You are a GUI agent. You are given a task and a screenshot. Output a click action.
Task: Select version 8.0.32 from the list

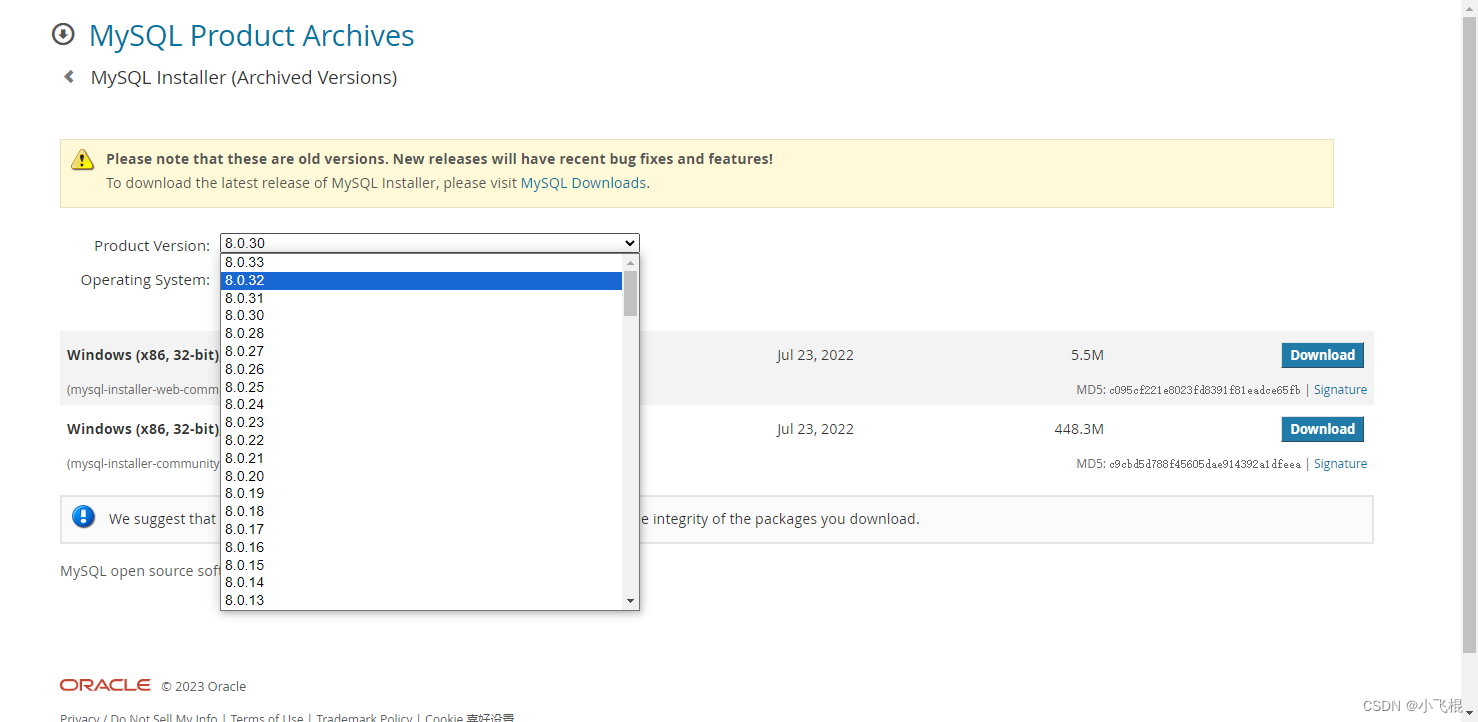(421, 280)
